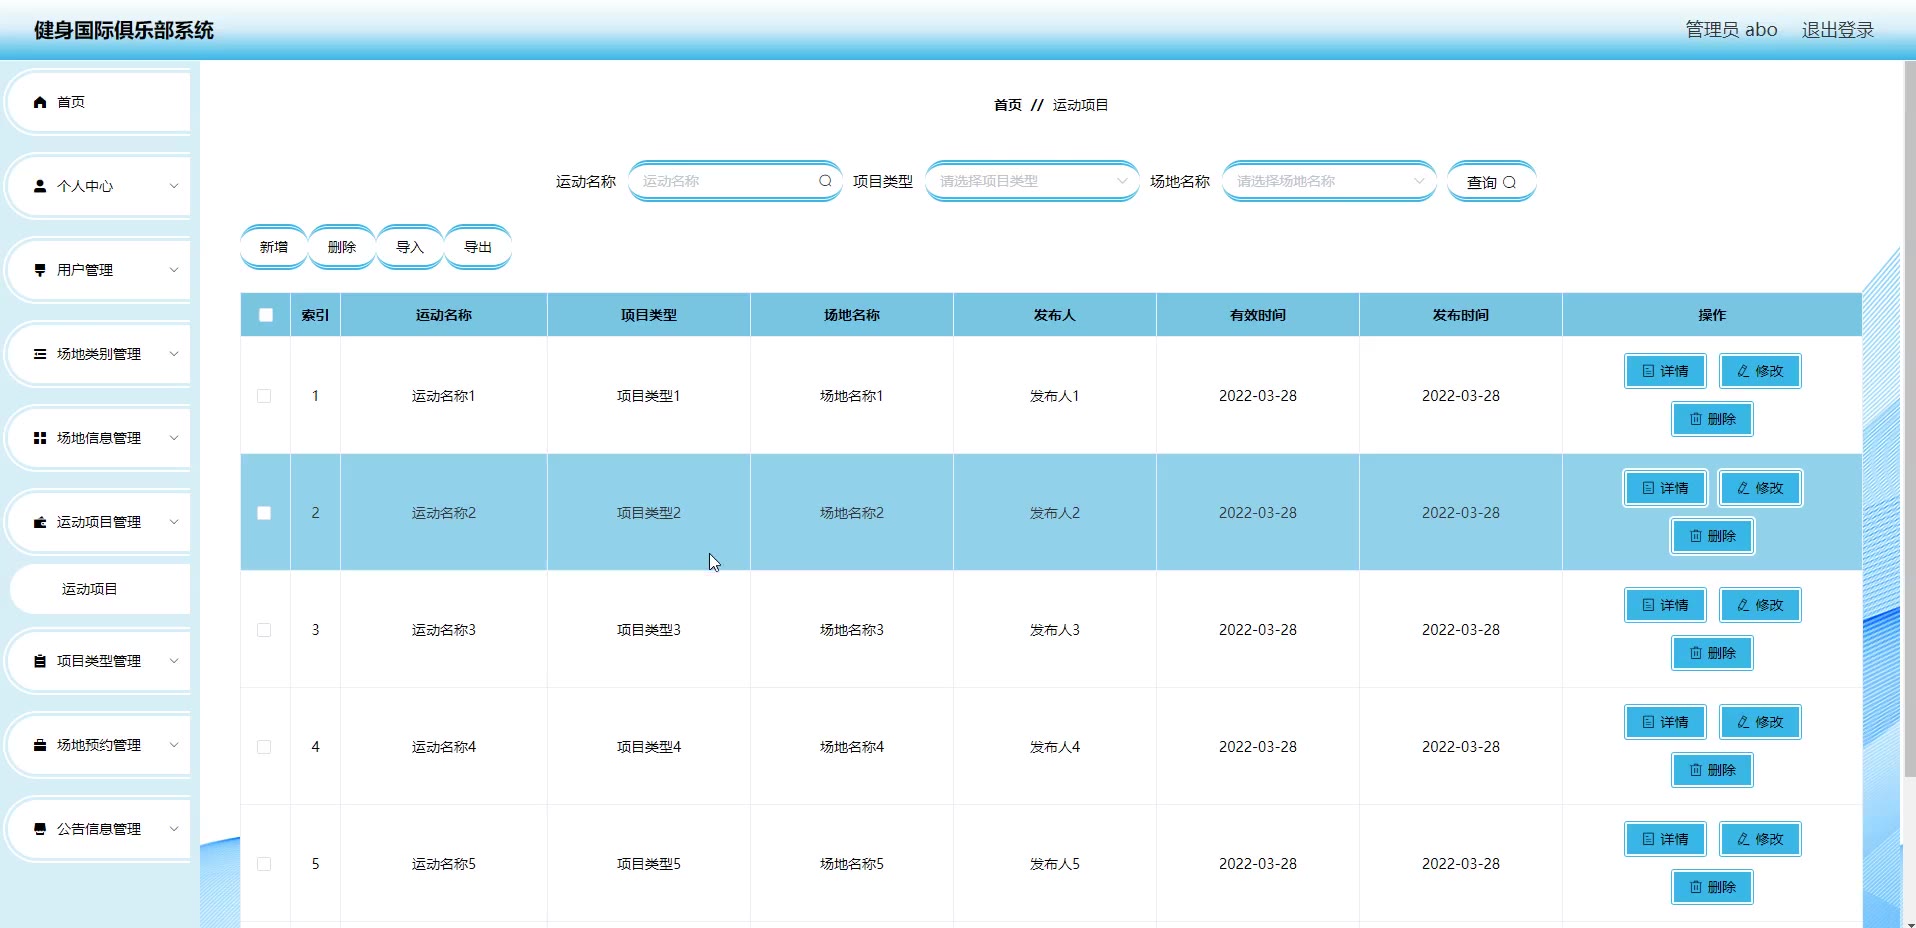Click the 删除 button above the table
Screen dimensions: 1916x928
coord(342,247)
